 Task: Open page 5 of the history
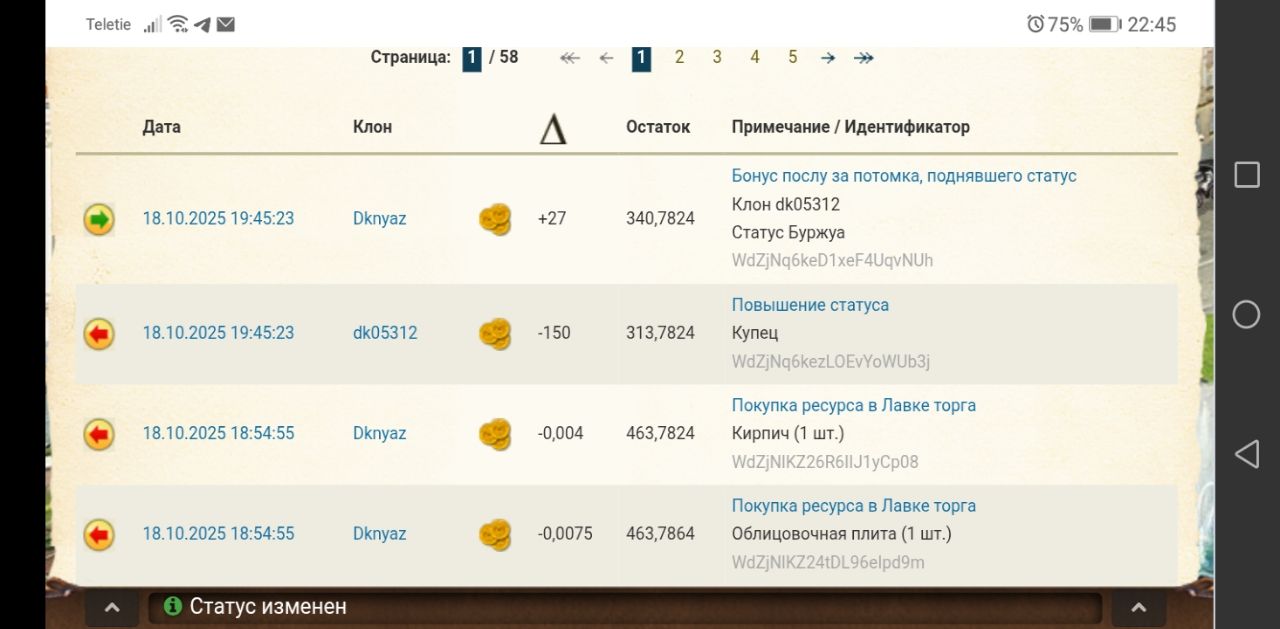(792, 58)
